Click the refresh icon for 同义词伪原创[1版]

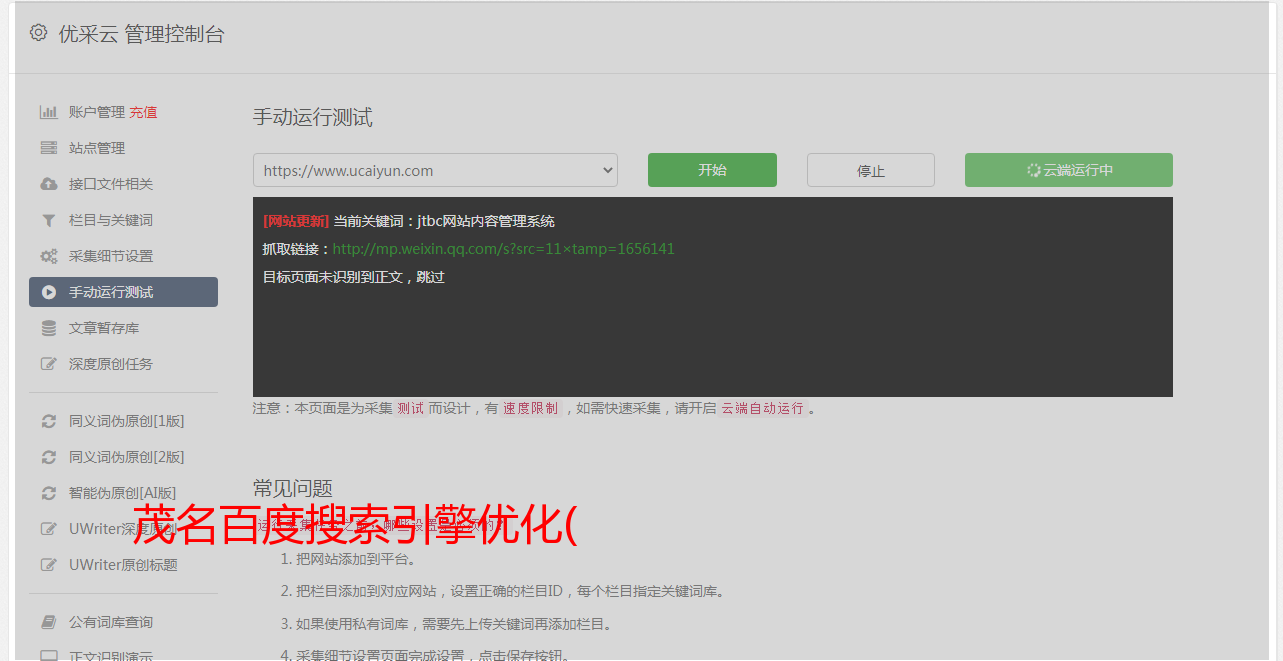48,421
